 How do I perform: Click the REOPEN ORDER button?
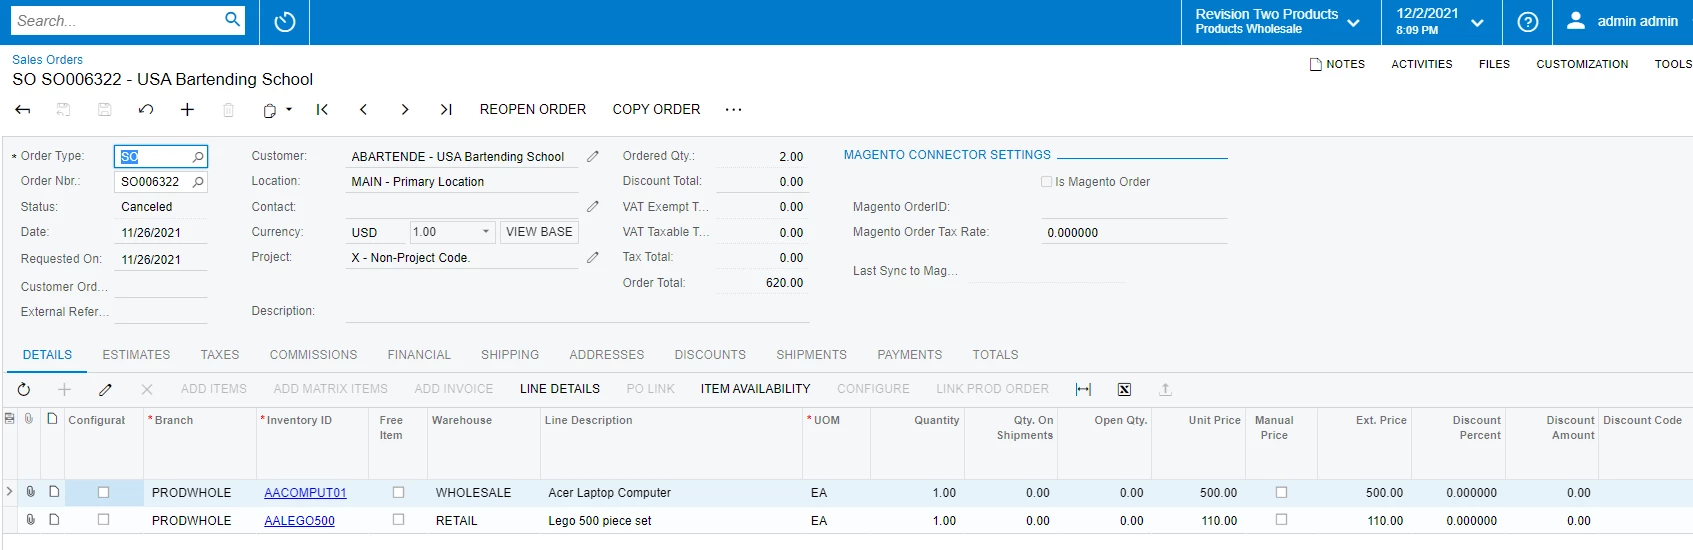[533, 110]
